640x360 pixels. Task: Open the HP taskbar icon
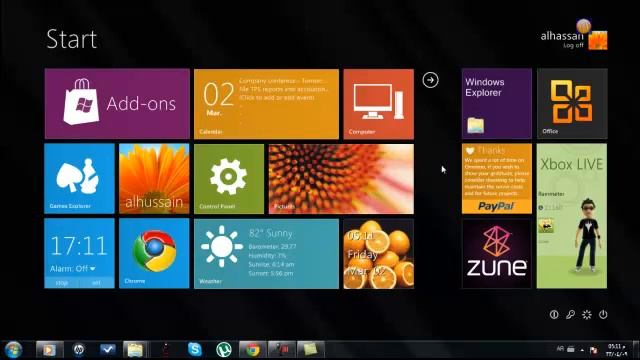click(78, 350)
